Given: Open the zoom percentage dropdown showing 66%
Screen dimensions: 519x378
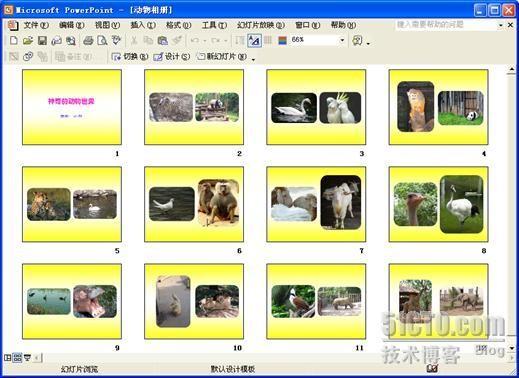Looking at the screenshot, I should click(x=342, y=40).
